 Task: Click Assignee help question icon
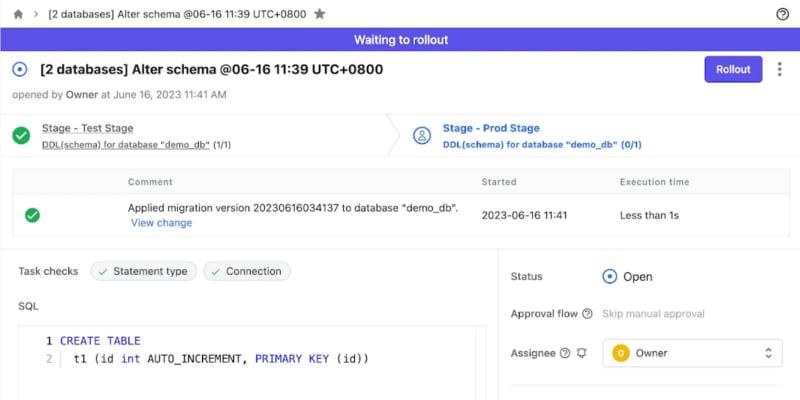tap(565, 353)
